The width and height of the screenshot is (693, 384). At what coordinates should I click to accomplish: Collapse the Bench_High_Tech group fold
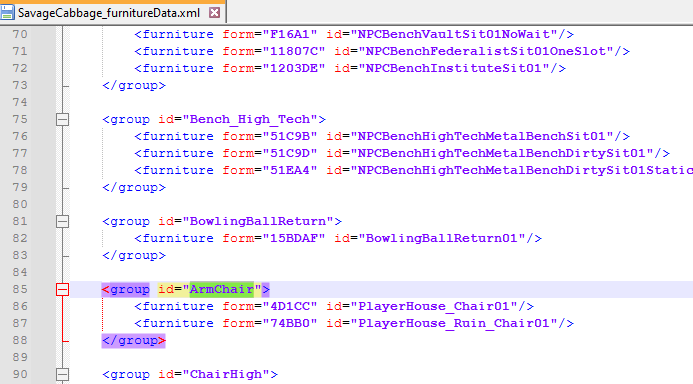[63, 119]
